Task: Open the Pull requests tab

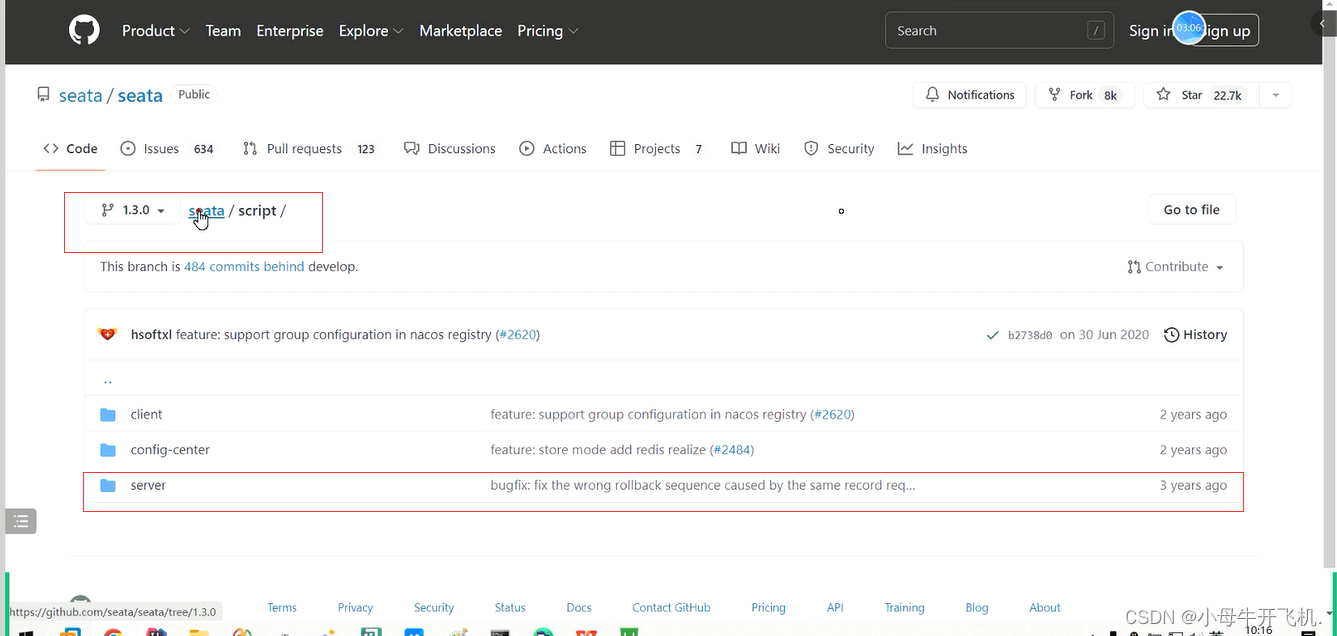Action: click(x=309, y=149)
